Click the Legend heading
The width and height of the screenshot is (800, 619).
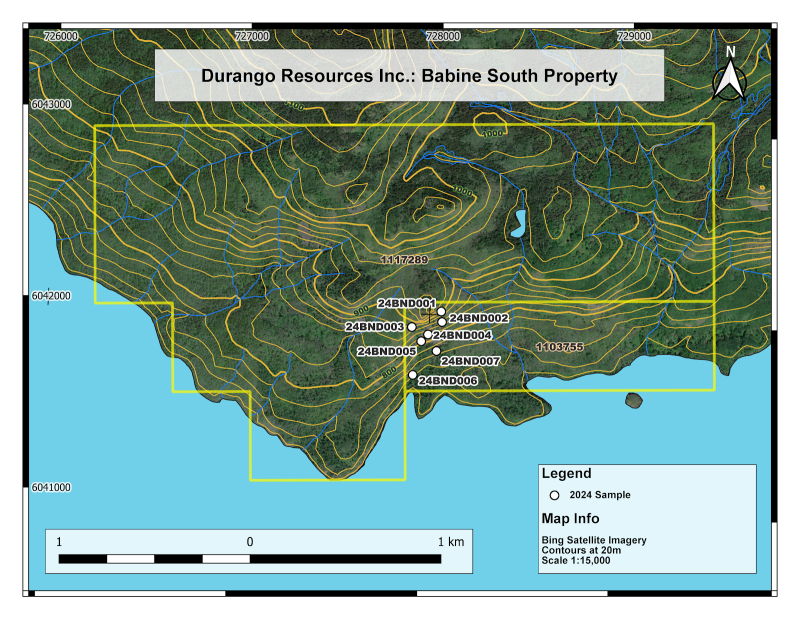point(566,473)
